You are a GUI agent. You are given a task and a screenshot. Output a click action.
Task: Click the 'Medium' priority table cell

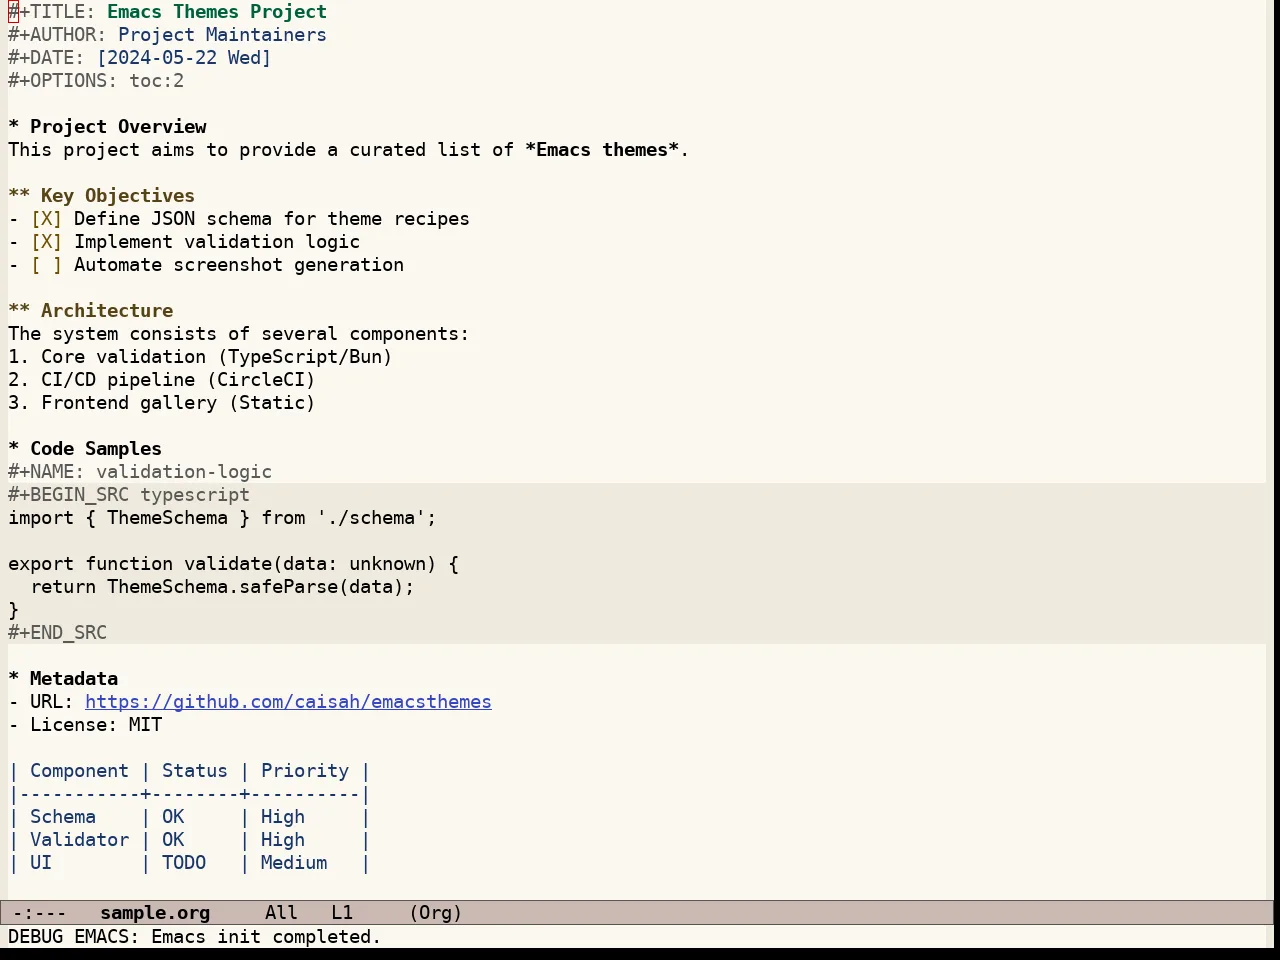[294, 863]
